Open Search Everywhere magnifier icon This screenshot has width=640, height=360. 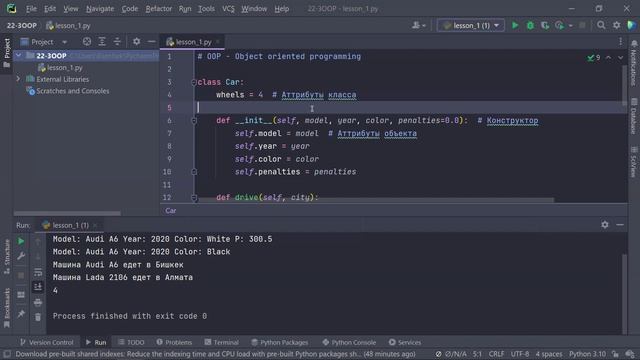[601, 25]
